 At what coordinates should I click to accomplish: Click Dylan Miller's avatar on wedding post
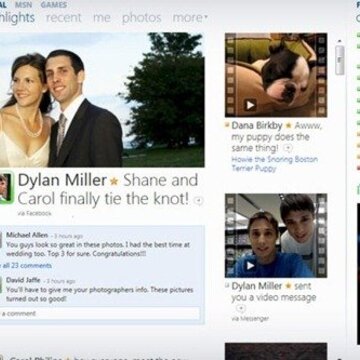[6, 188]
